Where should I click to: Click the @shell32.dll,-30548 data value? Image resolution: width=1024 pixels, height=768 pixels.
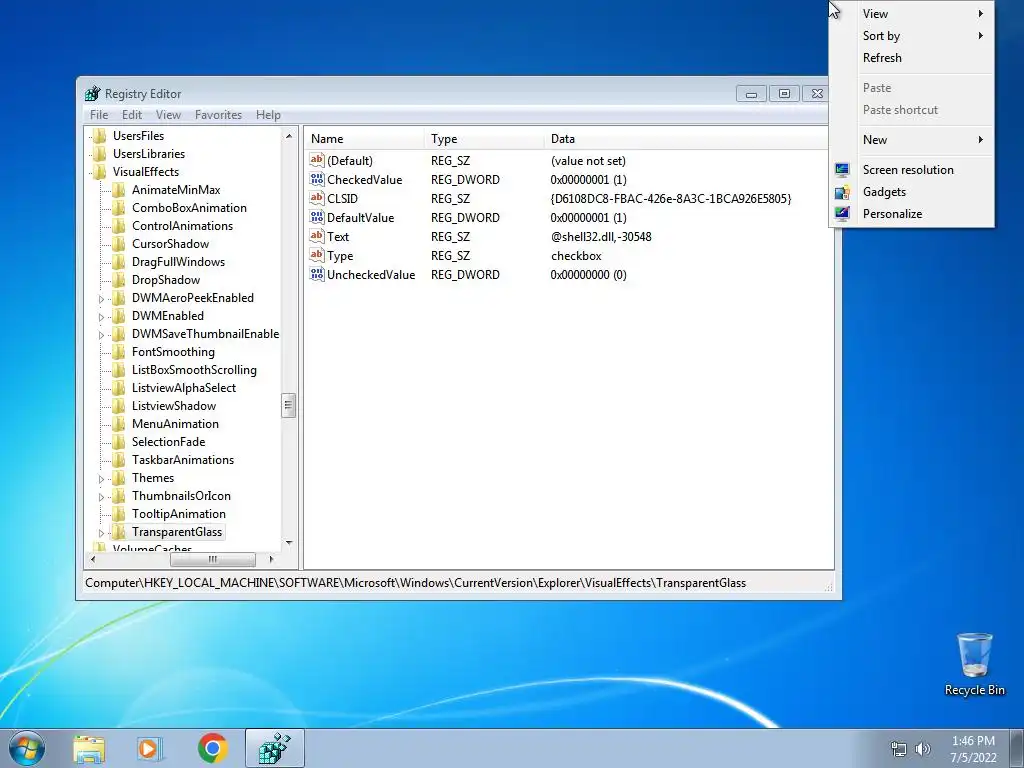click(x=601, y=237)
